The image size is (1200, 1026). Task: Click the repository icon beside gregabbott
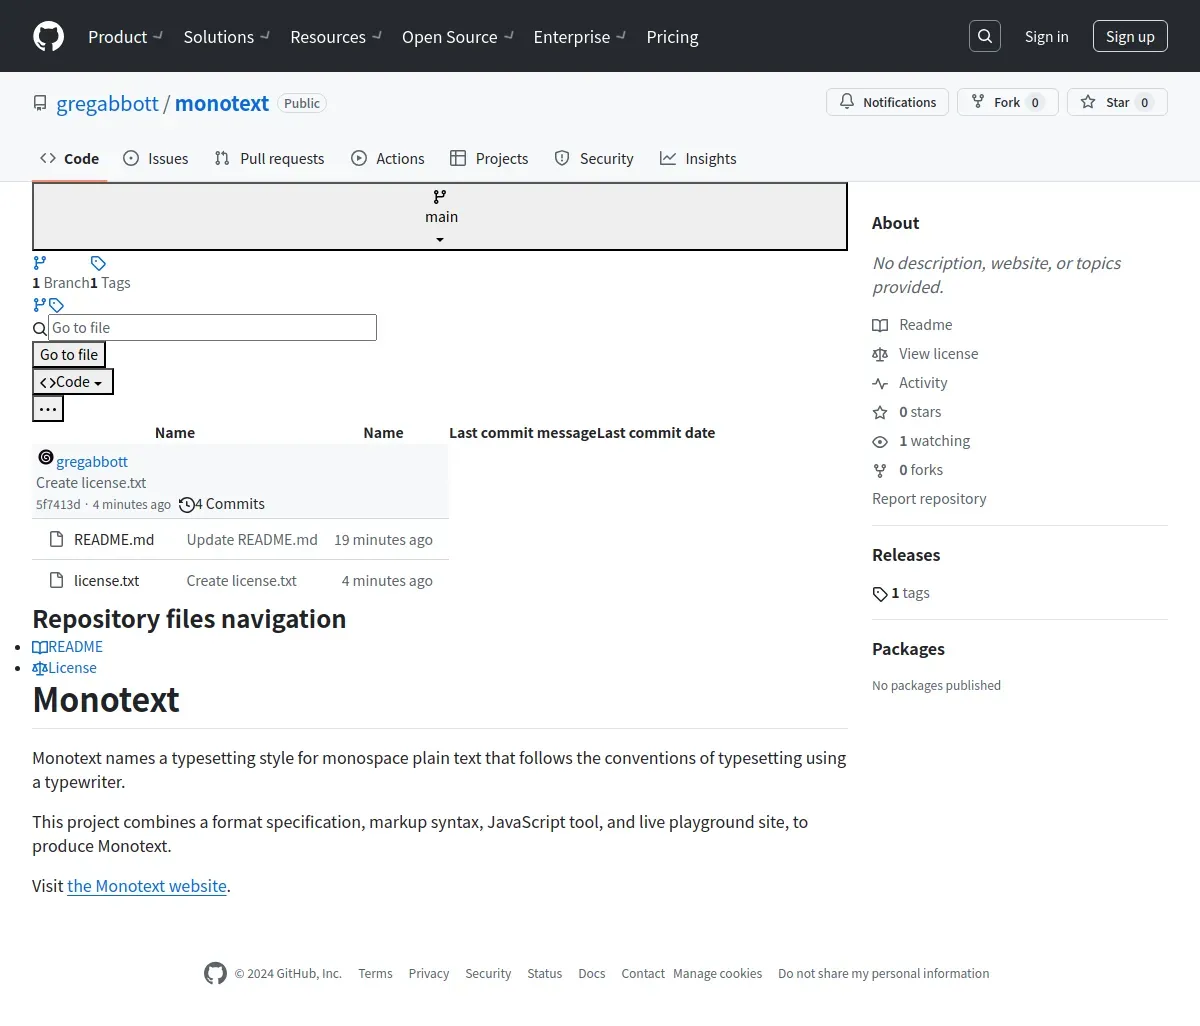40,103
